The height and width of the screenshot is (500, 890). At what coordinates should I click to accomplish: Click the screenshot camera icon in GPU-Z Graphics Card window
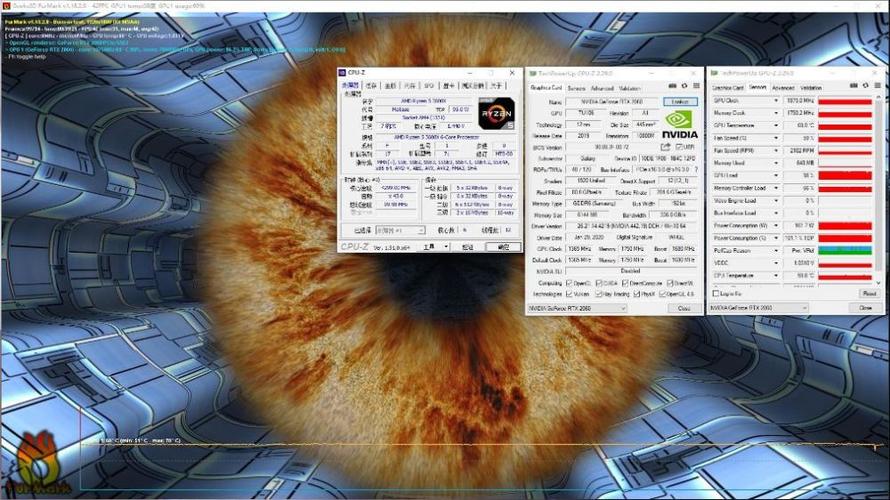(672, 86)
